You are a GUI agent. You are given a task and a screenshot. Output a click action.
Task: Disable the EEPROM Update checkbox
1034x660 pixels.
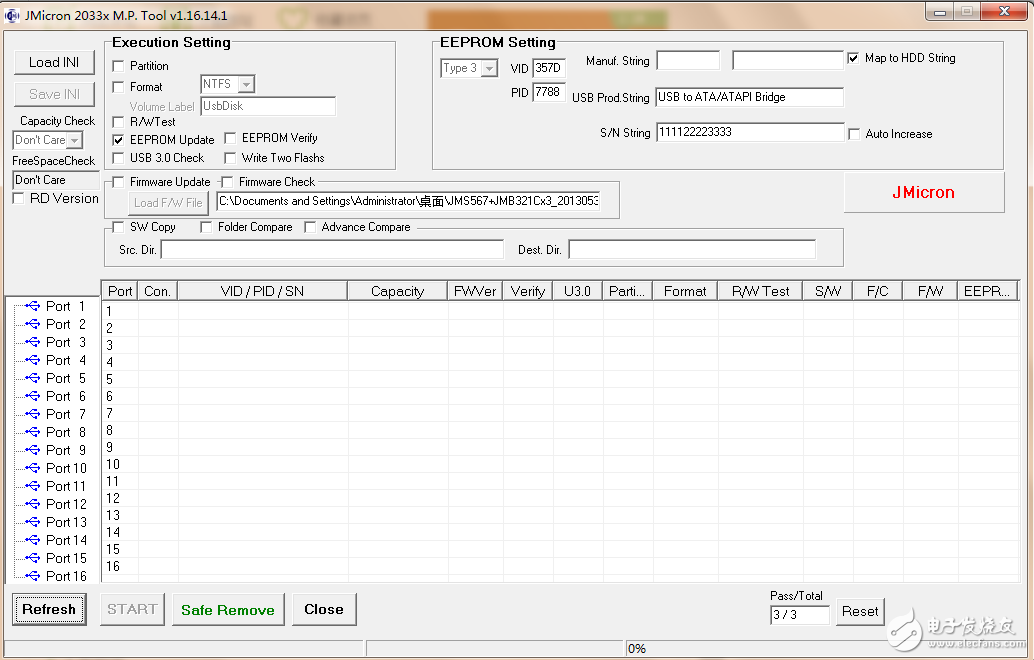(119, 140)
